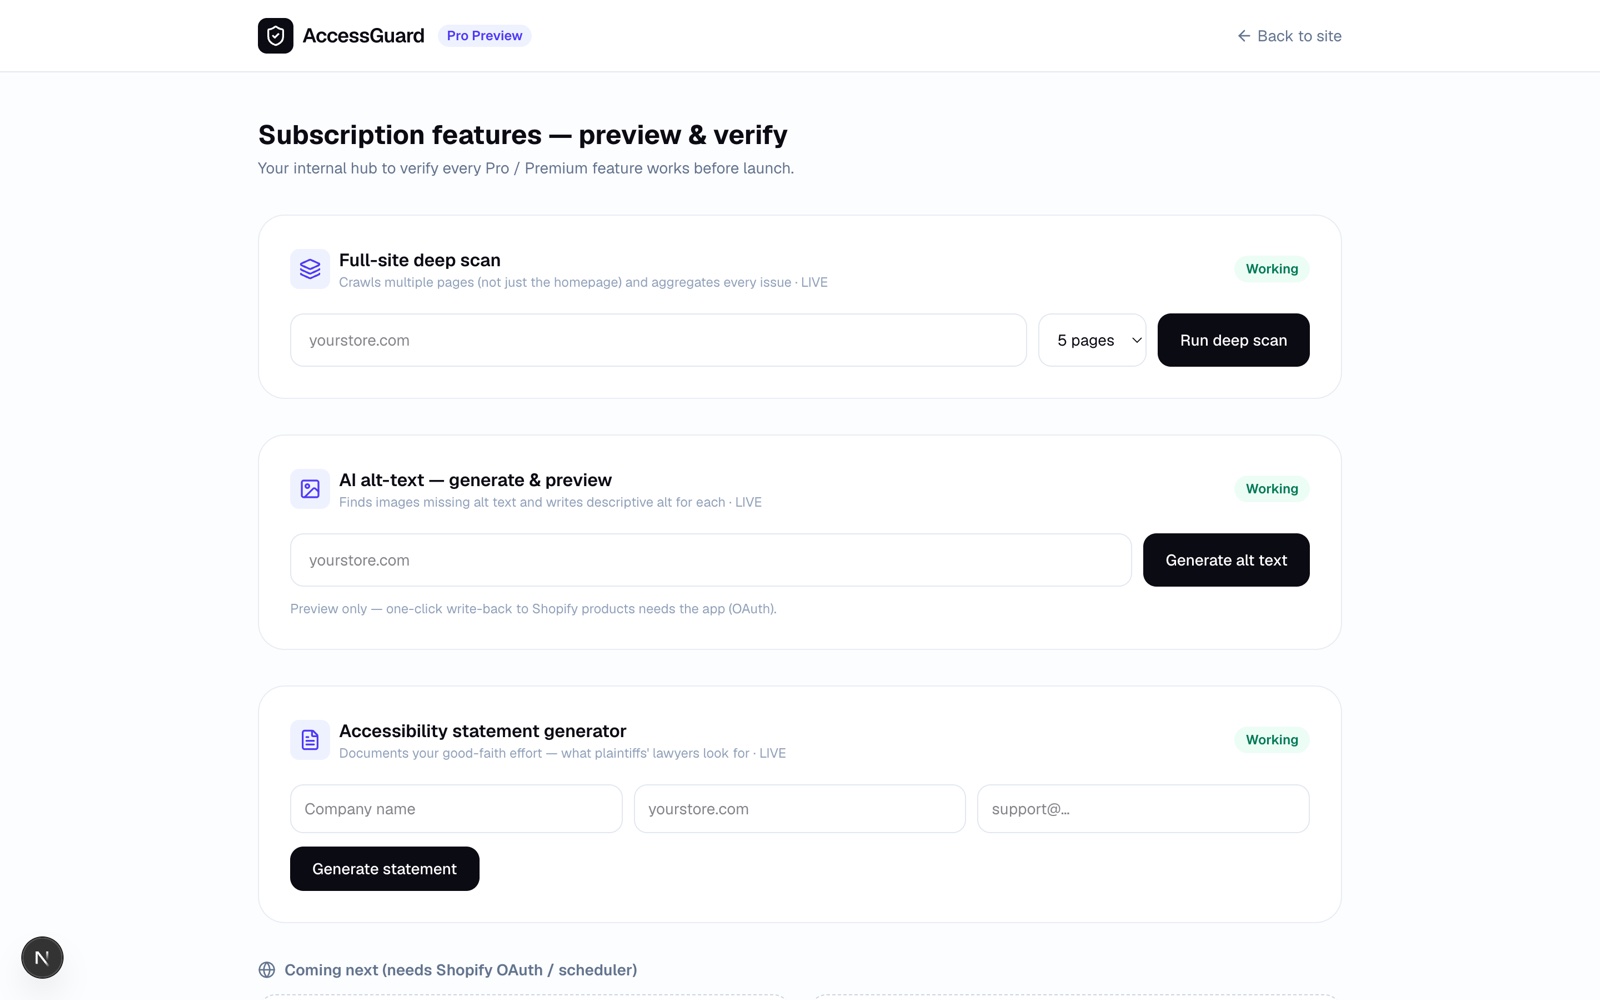
Task: Click the Accessibility statement generator heading
Action: pyautogui.click(x=482, y=731)
